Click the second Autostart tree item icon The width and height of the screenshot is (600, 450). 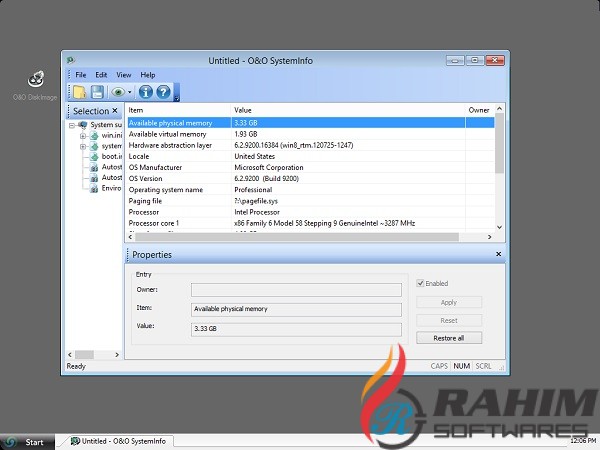tap(94, 178)
